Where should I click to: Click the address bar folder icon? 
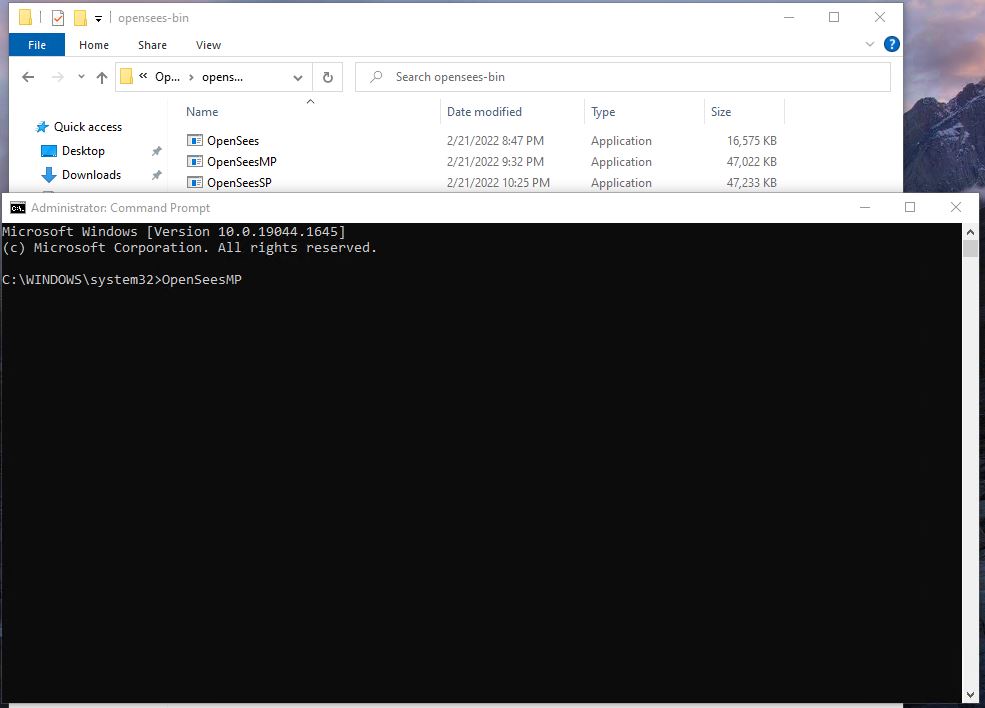coord(126,77)
